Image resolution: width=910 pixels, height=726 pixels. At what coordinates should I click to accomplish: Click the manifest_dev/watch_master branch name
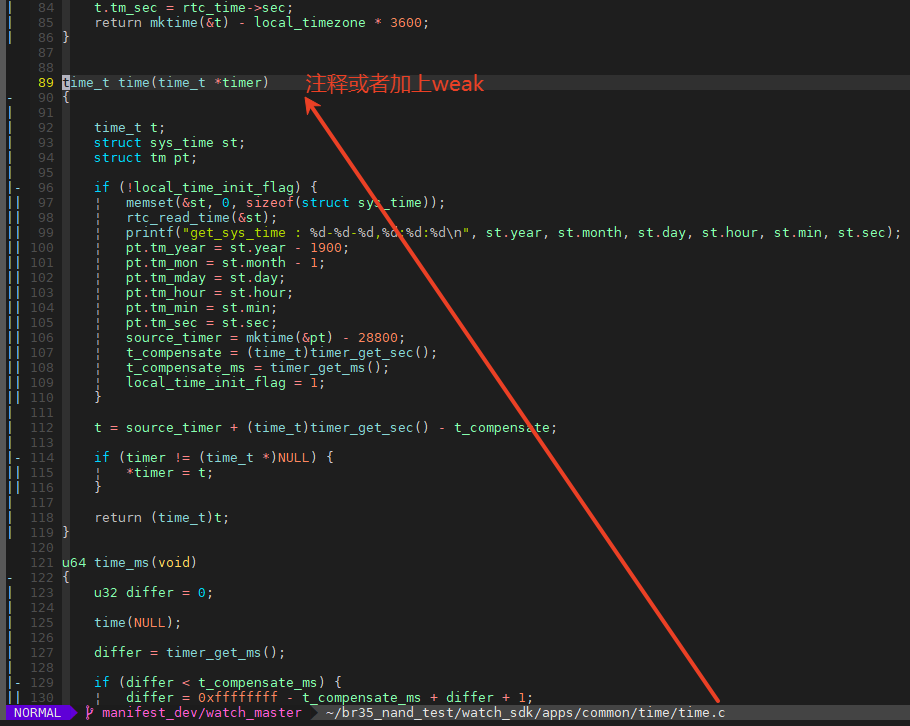pos(202,713)
